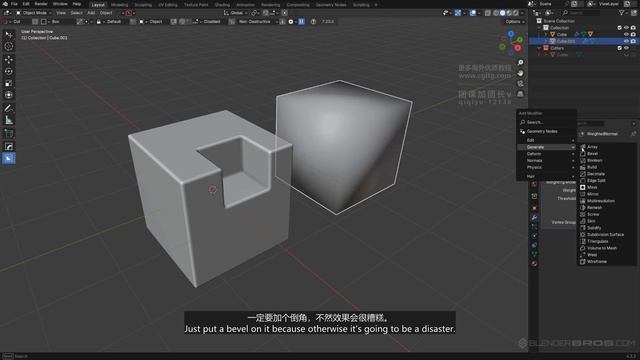The image size is (640, 360).
Task: Select the Annotate tool in the left toolbar
Action: [9, 108]
